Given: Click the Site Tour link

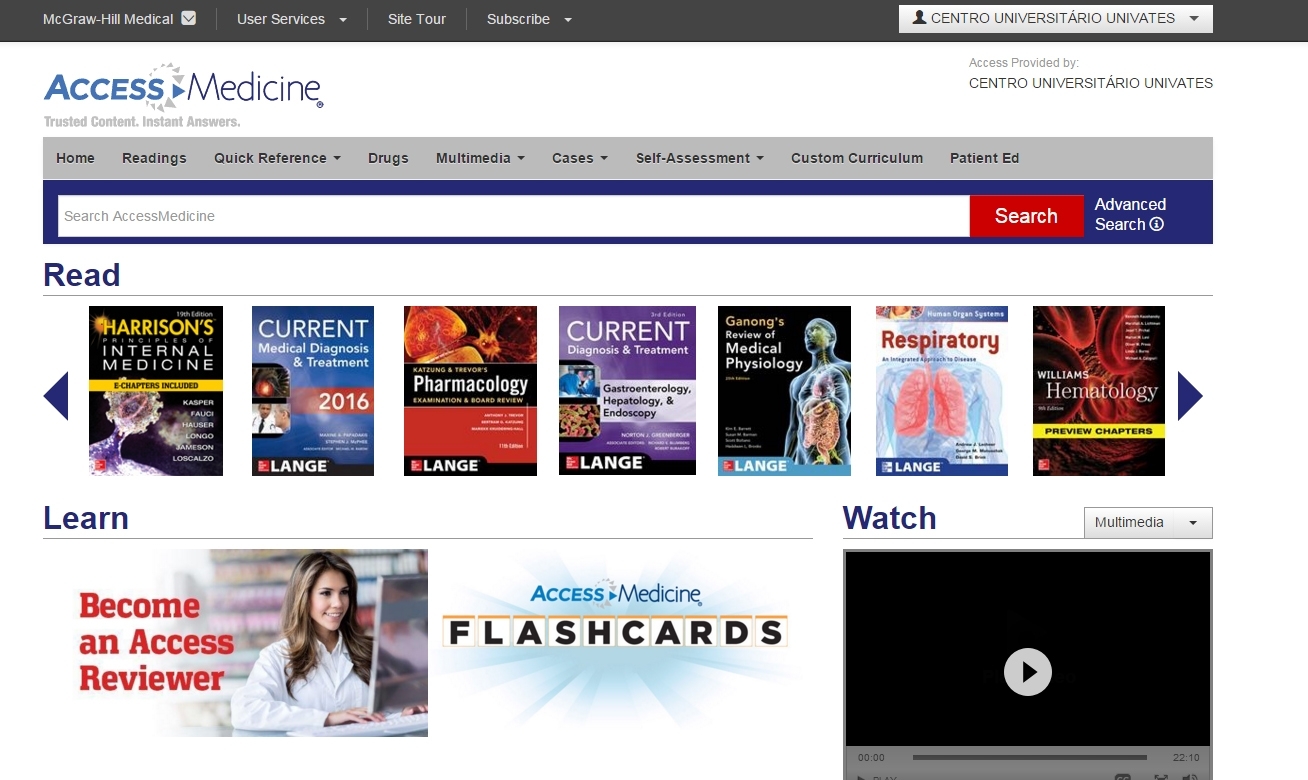Looking at the screenshot, I should coord(417,19).
